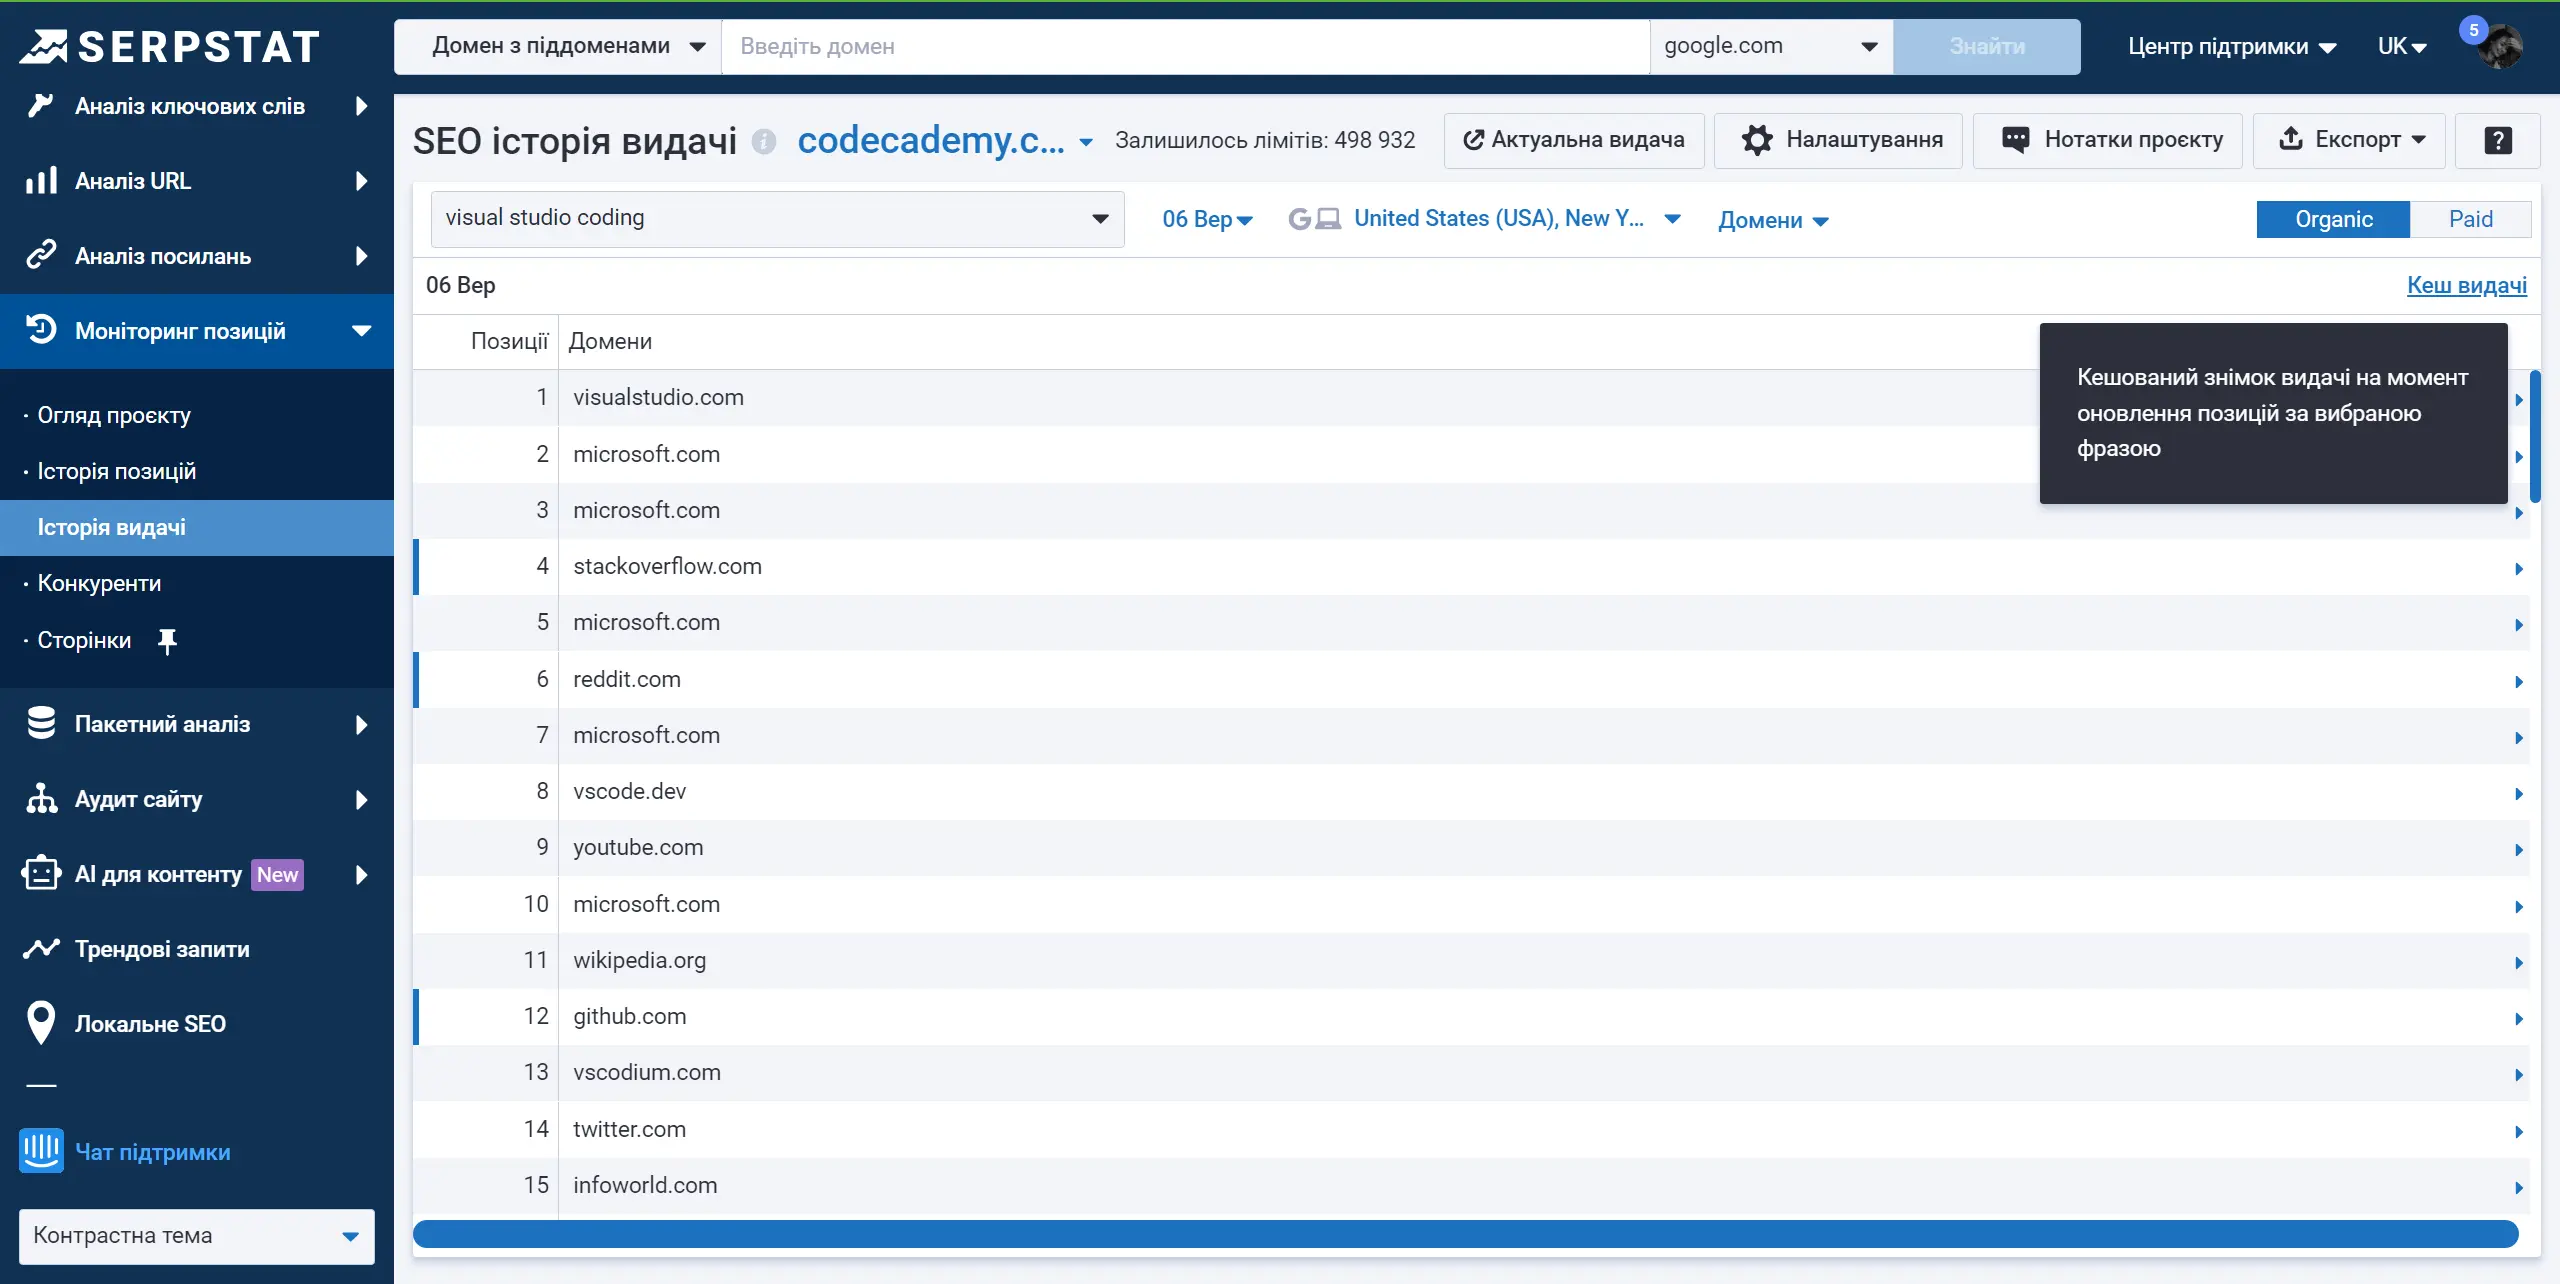The height and width of the screenshot is (1284, 2560).
Task: Open keyword analysis wrench icon
Action: coord(40,106)
